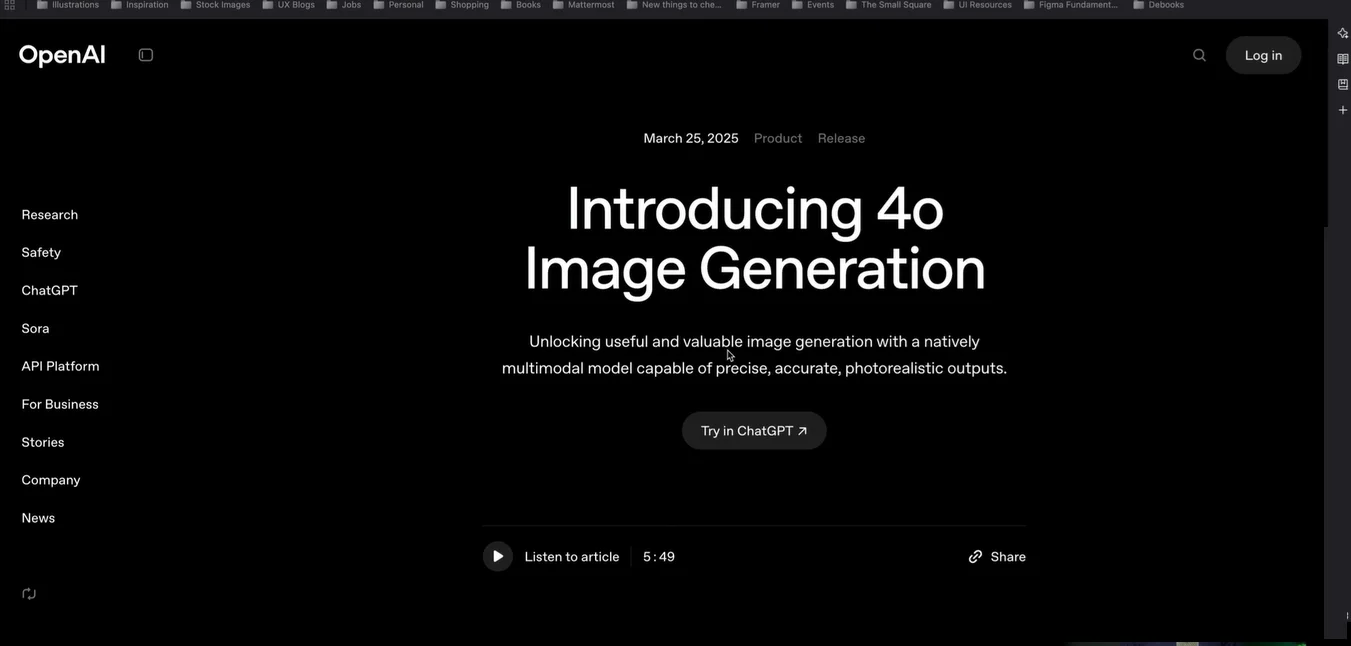Open the Stock Images bookmark folder
Image resolution: width=1351 pixels, height=646 pixels.
coord(216,5)
